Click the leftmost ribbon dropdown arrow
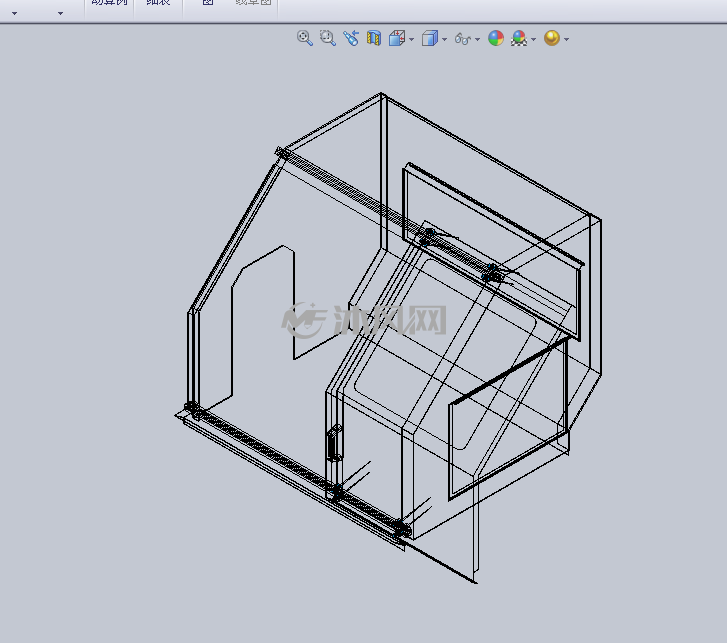The width and height of the screenshot is (727, 643). pyautogui.click(x=14, y=13)
